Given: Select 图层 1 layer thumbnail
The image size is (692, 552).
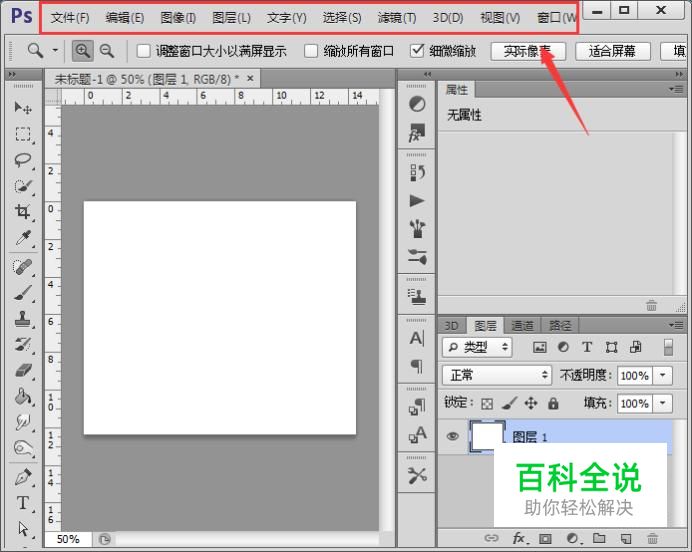Looking at the screenshot, I should click(487, 436).
